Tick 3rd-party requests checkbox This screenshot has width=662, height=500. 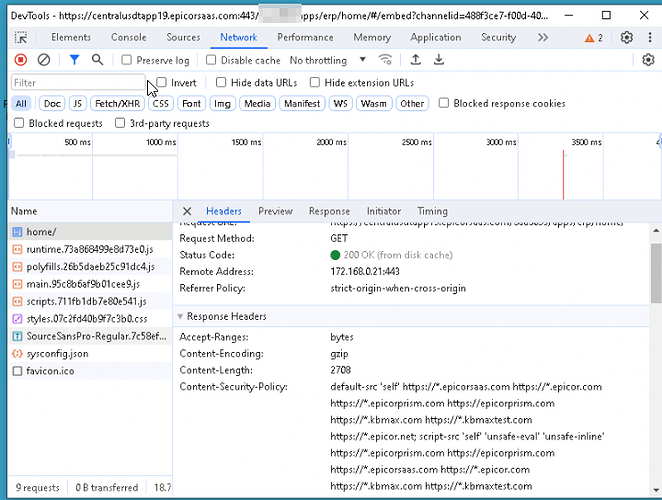[x=120, y=123]
